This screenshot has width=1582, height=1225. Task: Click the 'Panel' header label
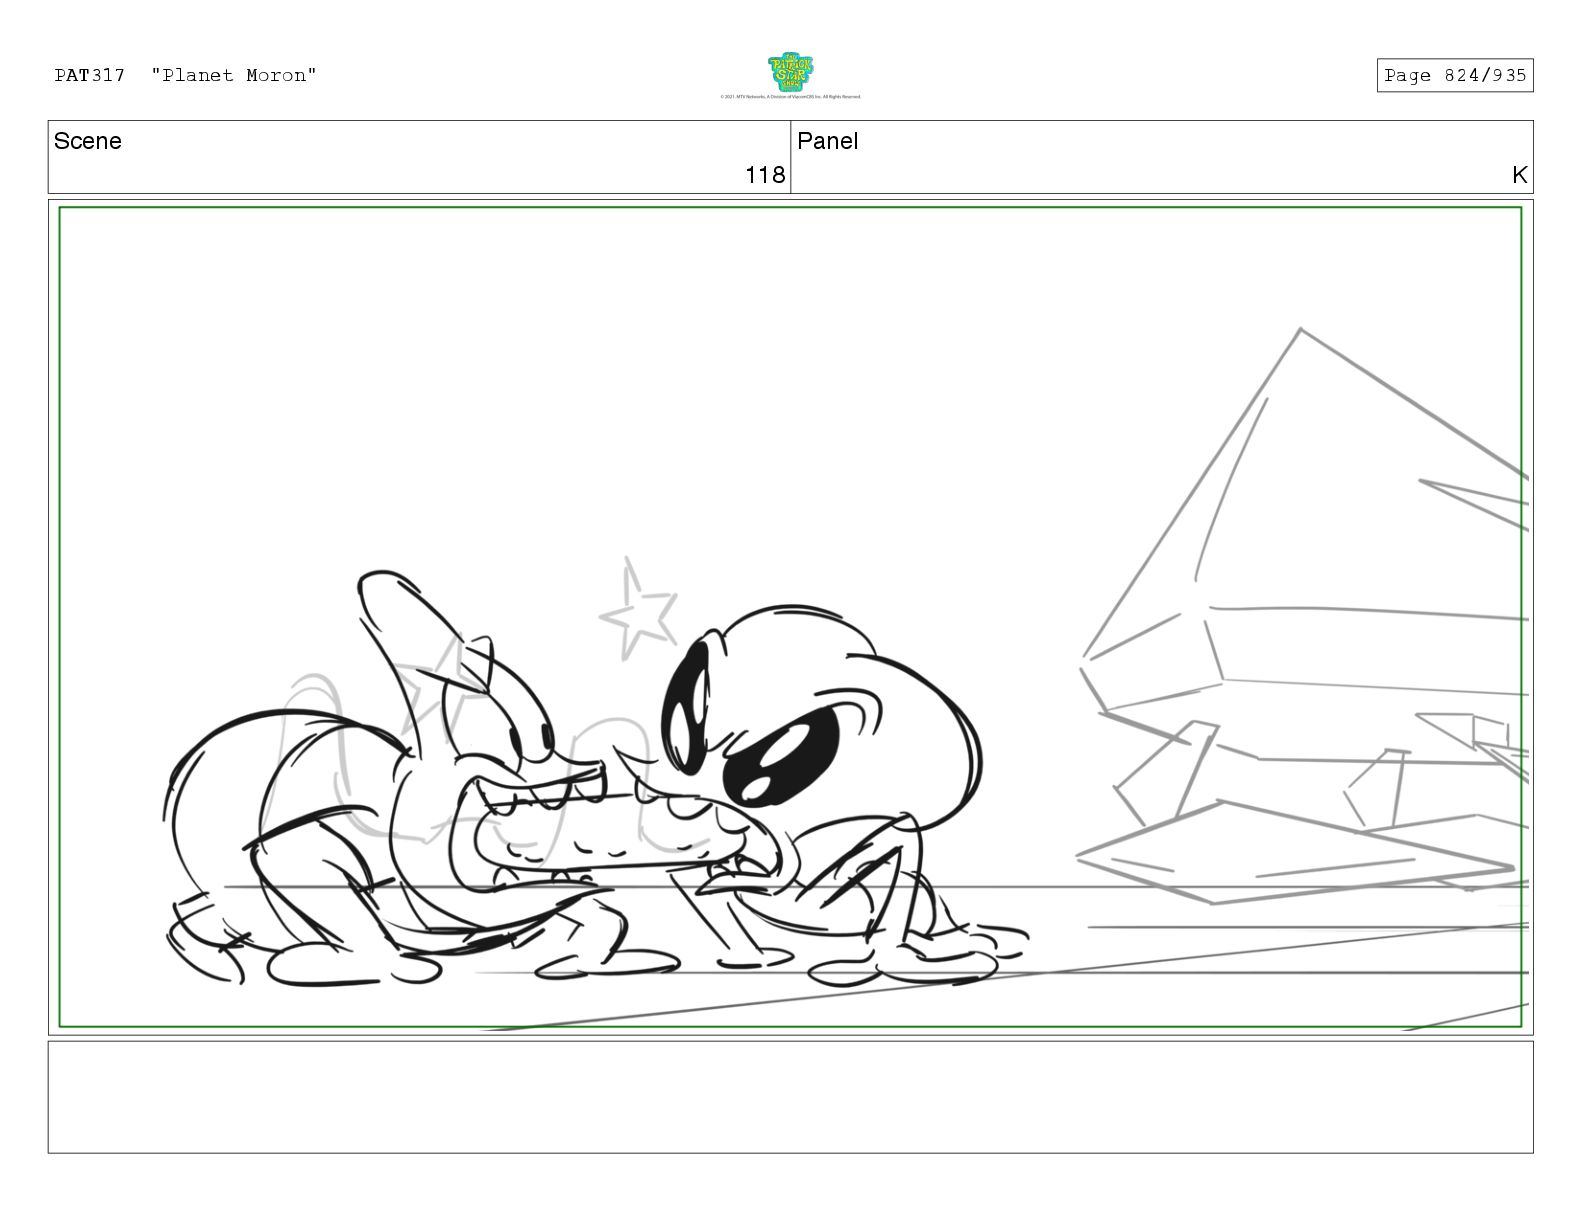click(828, 141)
